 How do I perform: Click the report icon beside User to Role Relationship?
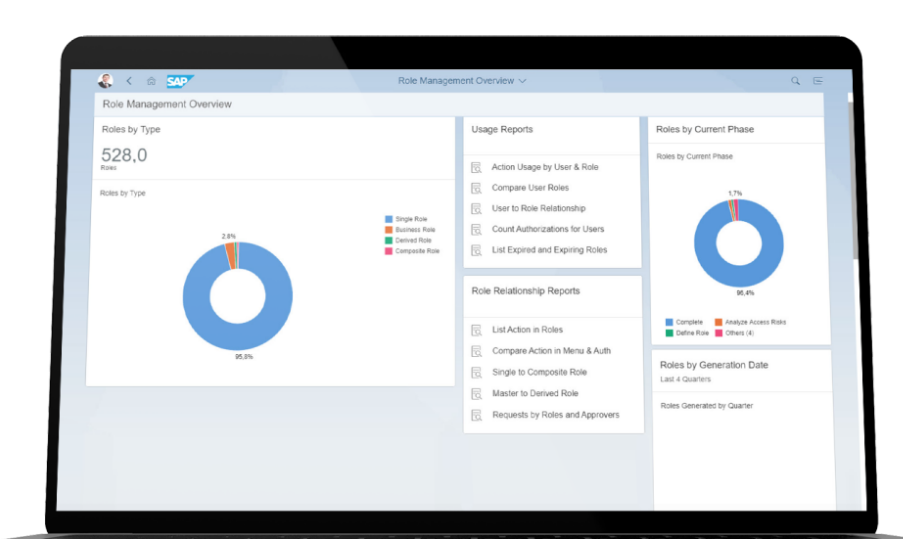[x=476, y=209]
